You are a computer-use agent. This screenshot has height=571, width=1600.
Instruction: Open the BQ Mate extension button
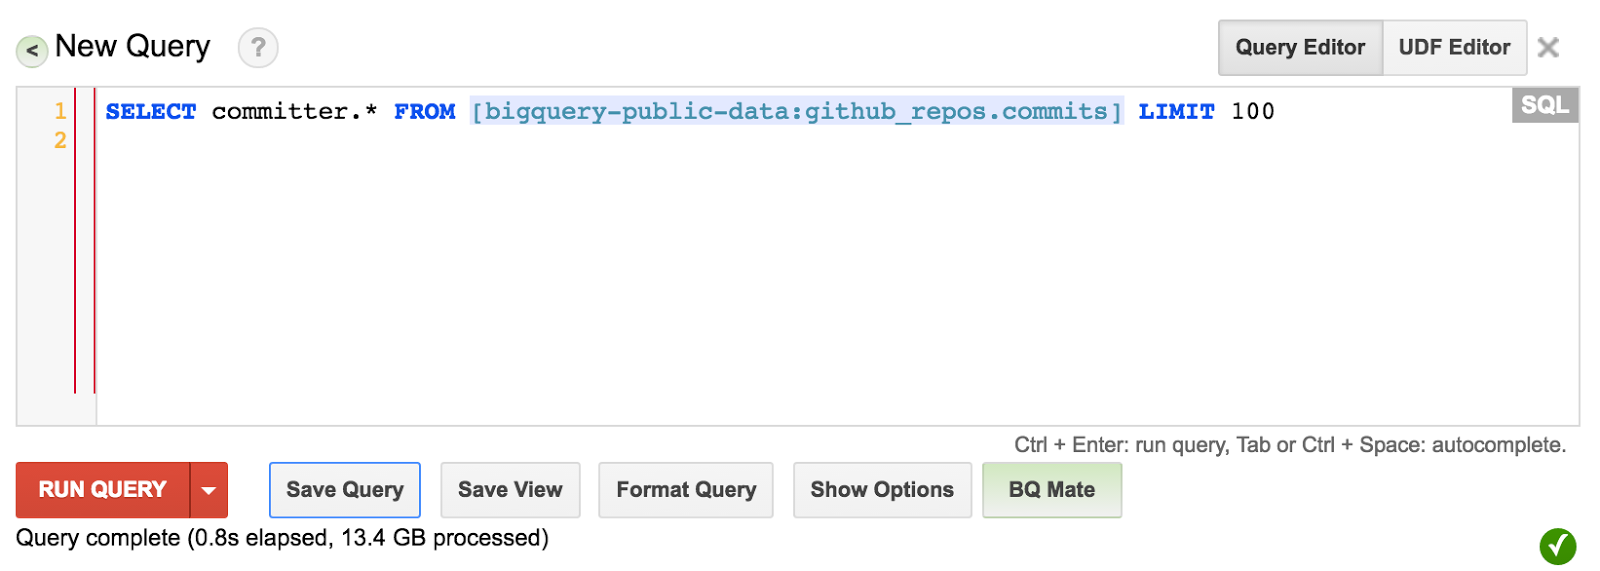pyautogui.click(x=1052, y=490)
